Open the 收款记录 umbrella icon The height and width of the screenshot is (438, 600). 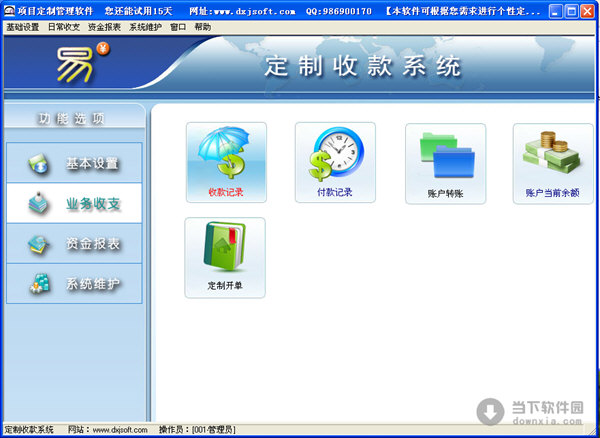click(x=225, y=162)
